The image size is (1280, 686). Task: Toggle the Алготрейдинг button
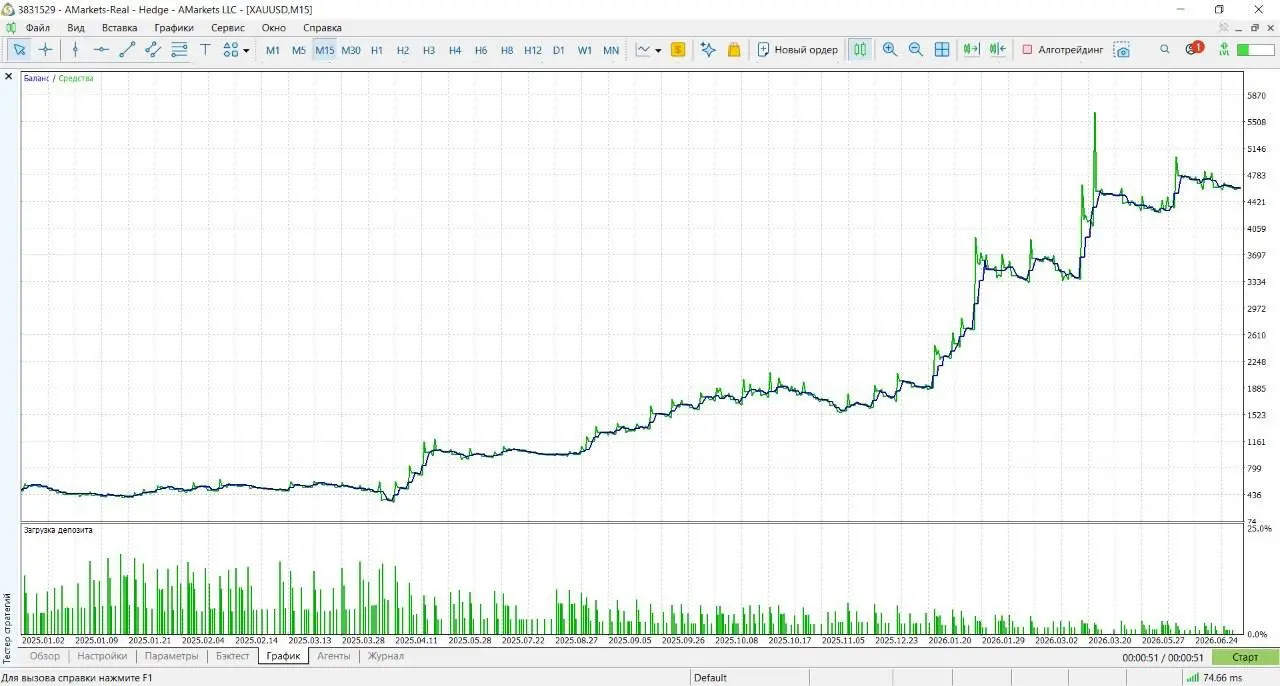point(1062,50)
